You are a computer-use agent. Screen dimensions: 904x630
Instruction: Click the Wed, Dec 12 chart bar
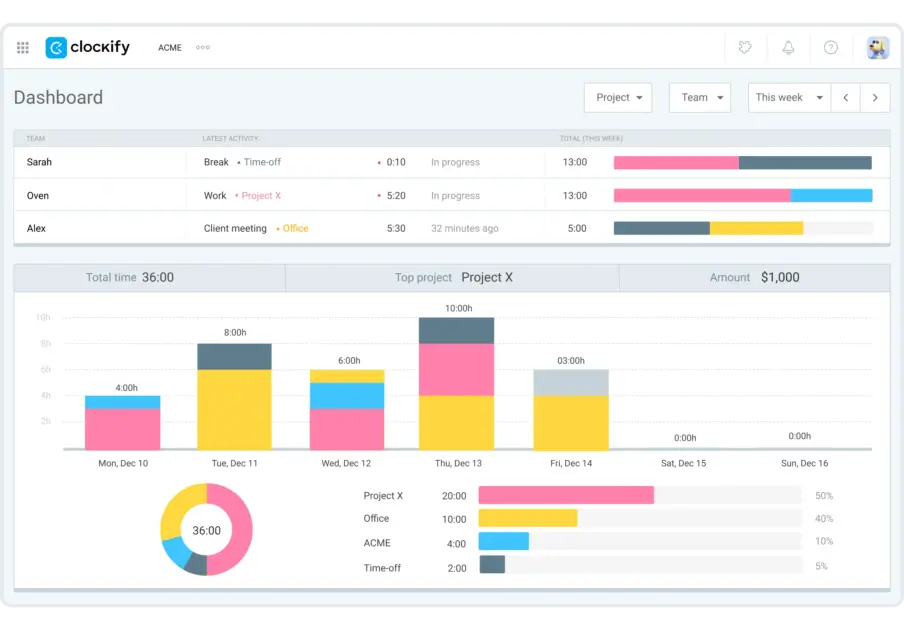[346, 409]
